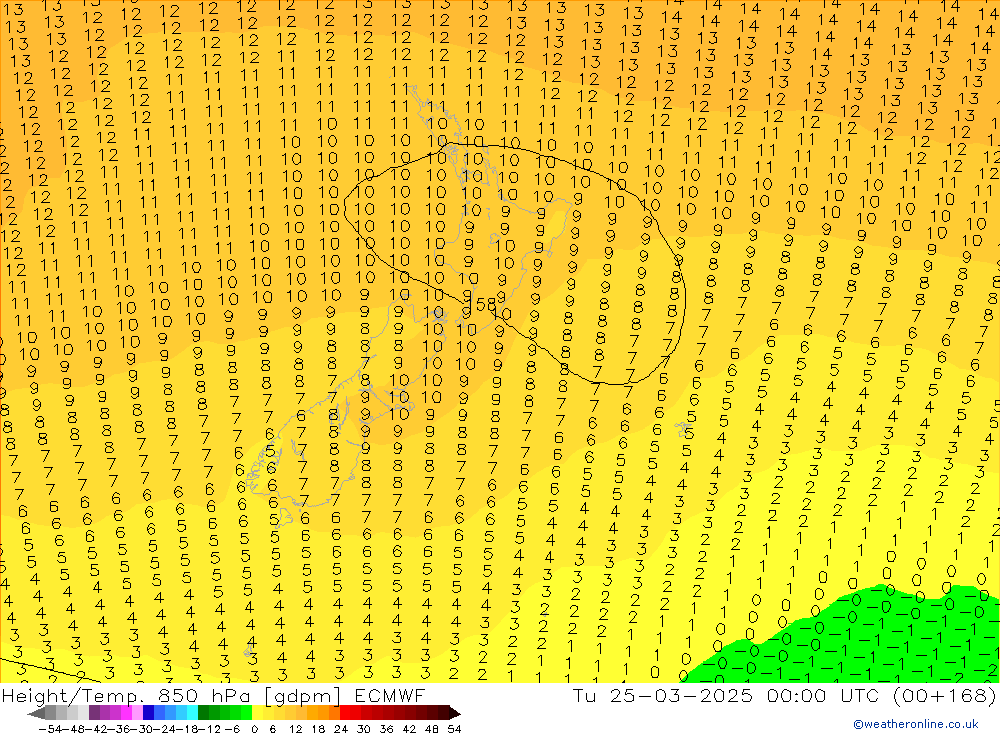Click the 'Tu 25-03-2025 00:00 UTC' timestamp
The width and height of the screenshot is (1000, 733).
click(x=728, y=695)
